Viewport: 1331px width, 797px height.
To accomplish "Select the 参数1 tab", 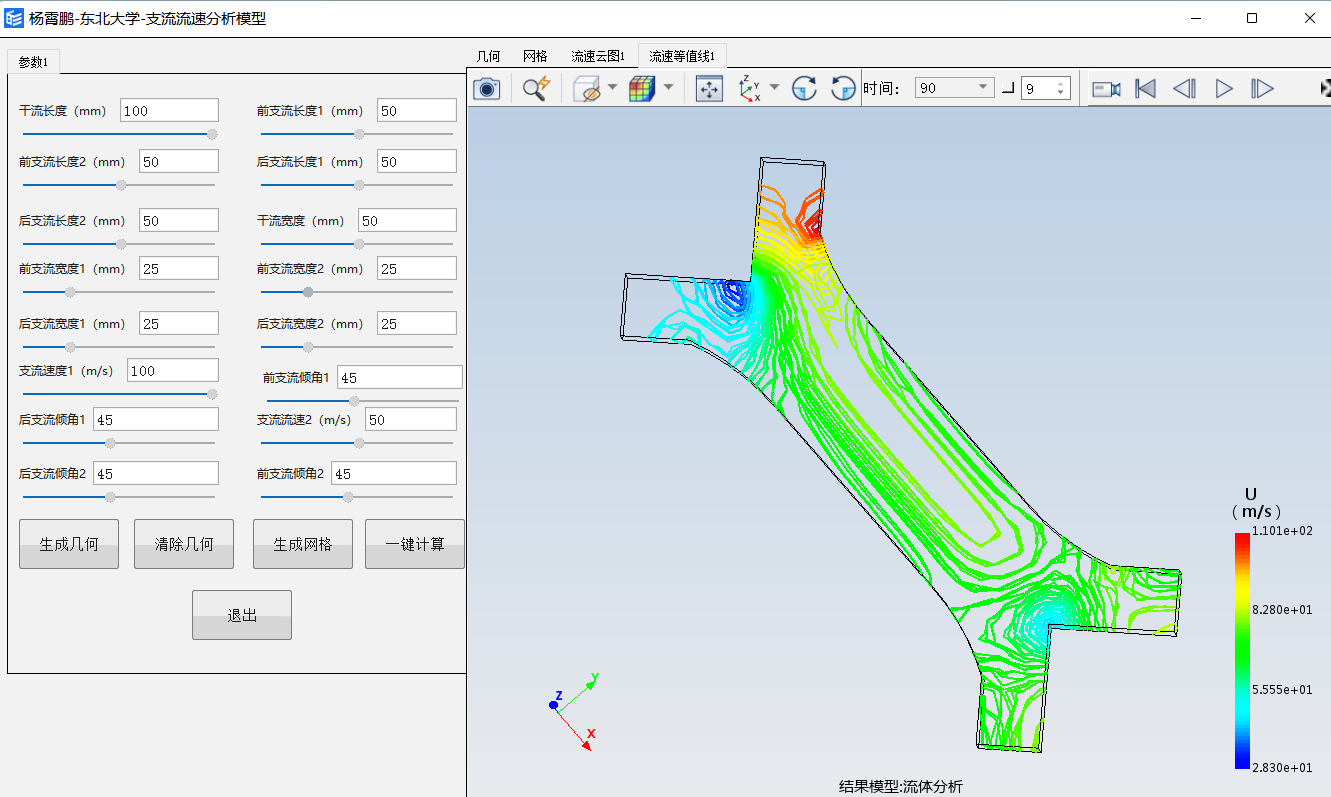I will [x=33, y=61].
